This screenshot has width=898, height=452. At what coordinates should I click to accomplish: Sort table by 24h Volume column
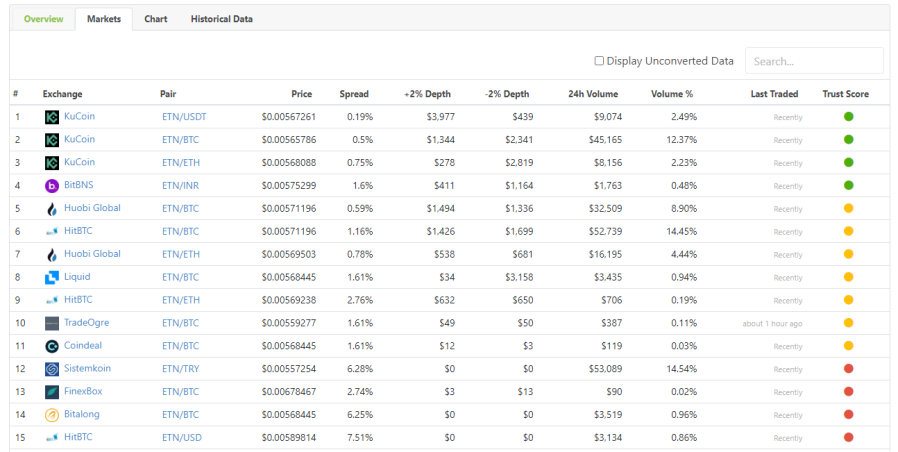tap(595, 94)
